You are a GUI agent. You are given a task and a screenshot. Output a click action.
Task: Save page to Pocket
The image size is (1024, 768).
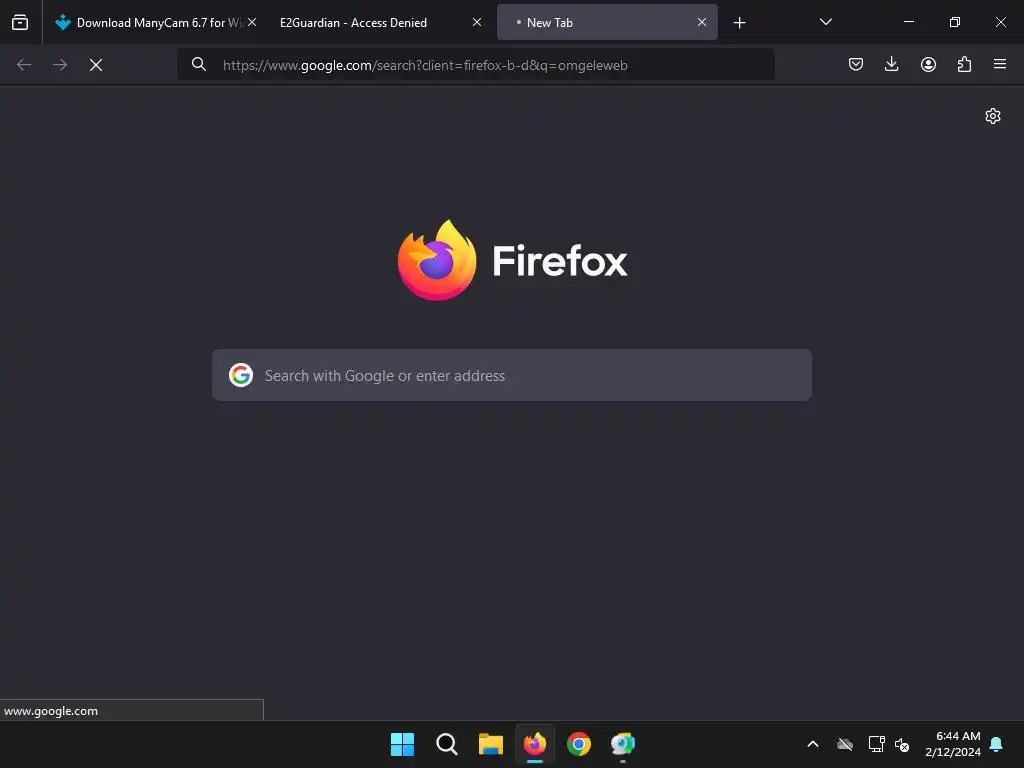click(856, 64)
